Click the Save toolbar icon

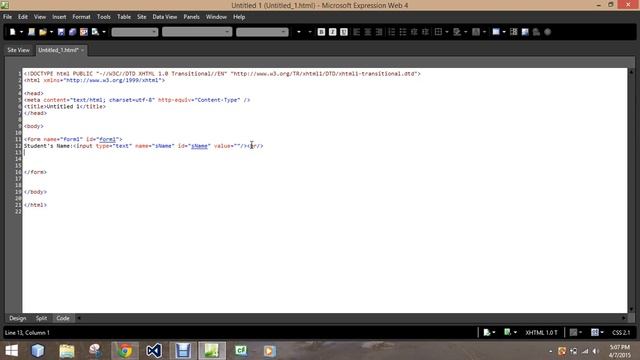[x=61, y=32]
